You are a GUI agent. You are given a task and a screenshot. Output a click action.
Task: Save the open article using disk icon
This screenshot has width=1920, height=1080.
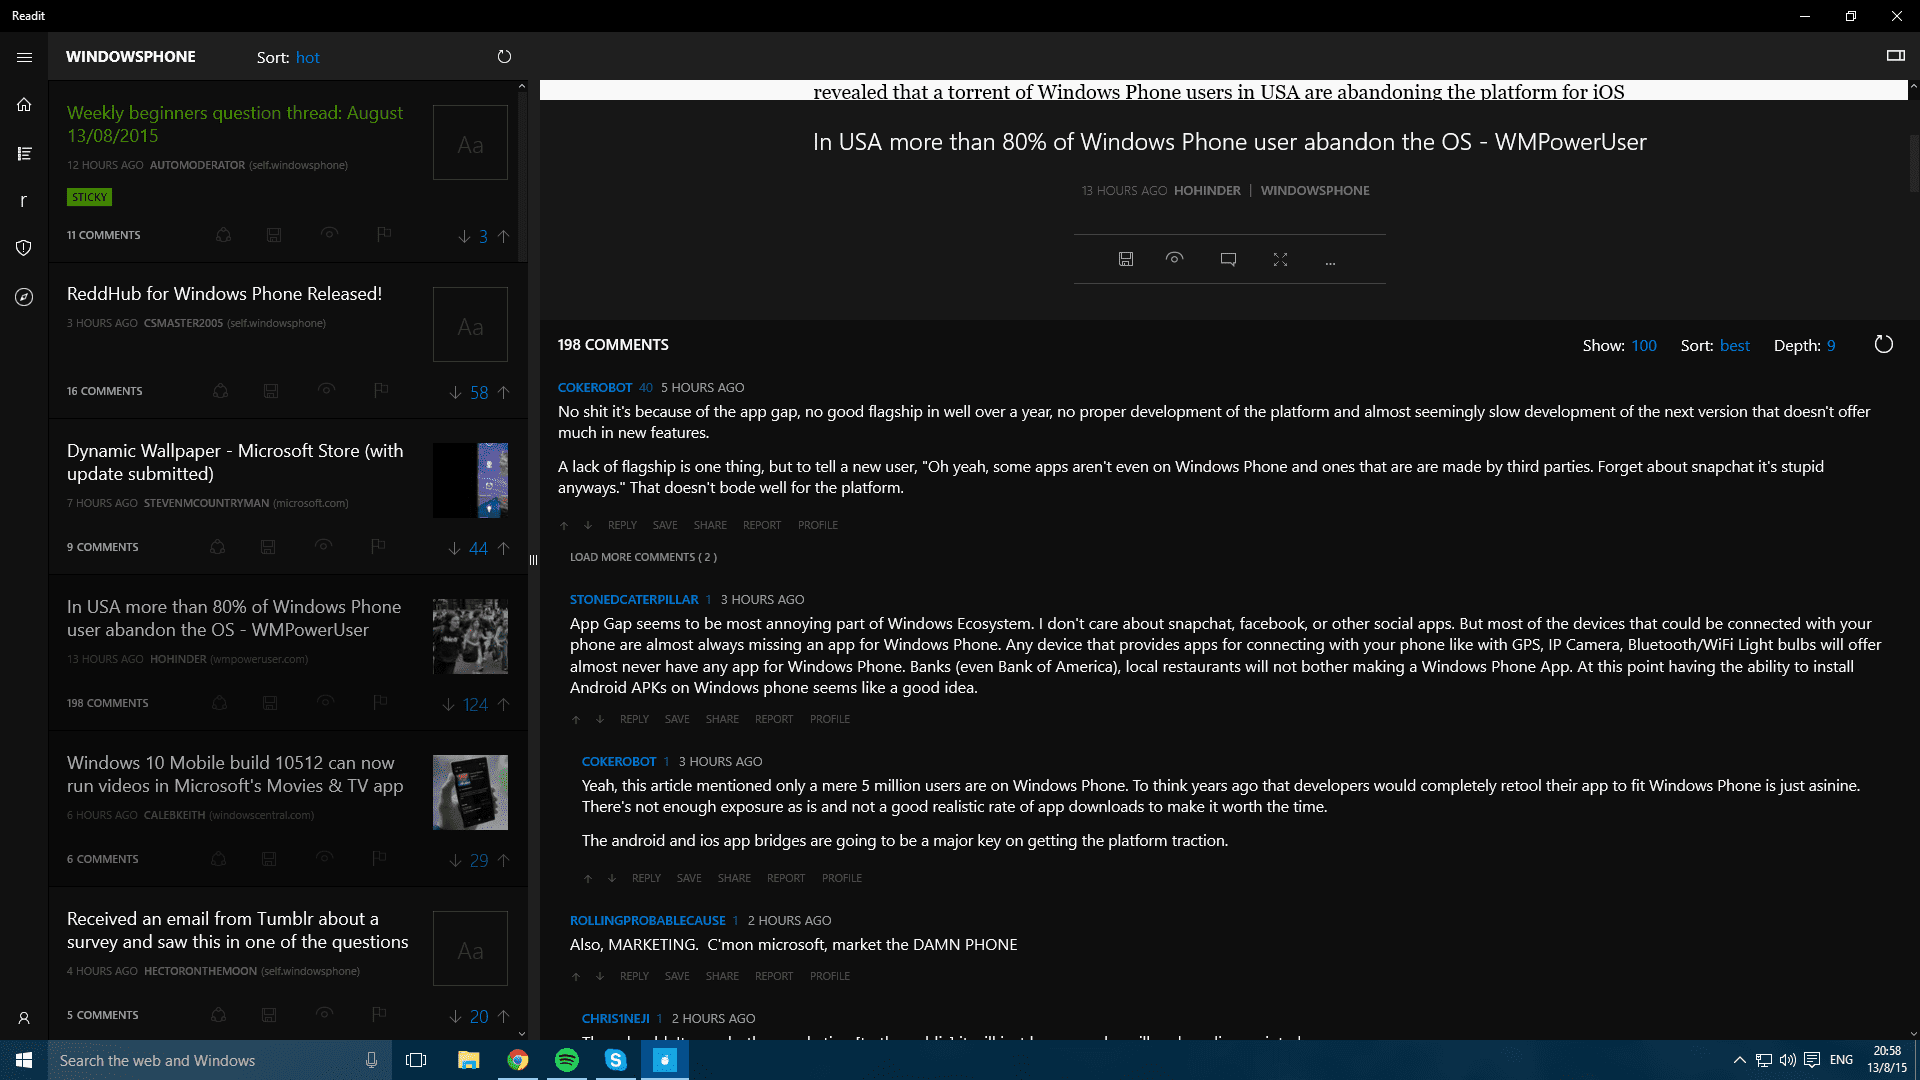(x=1126, y=259)
